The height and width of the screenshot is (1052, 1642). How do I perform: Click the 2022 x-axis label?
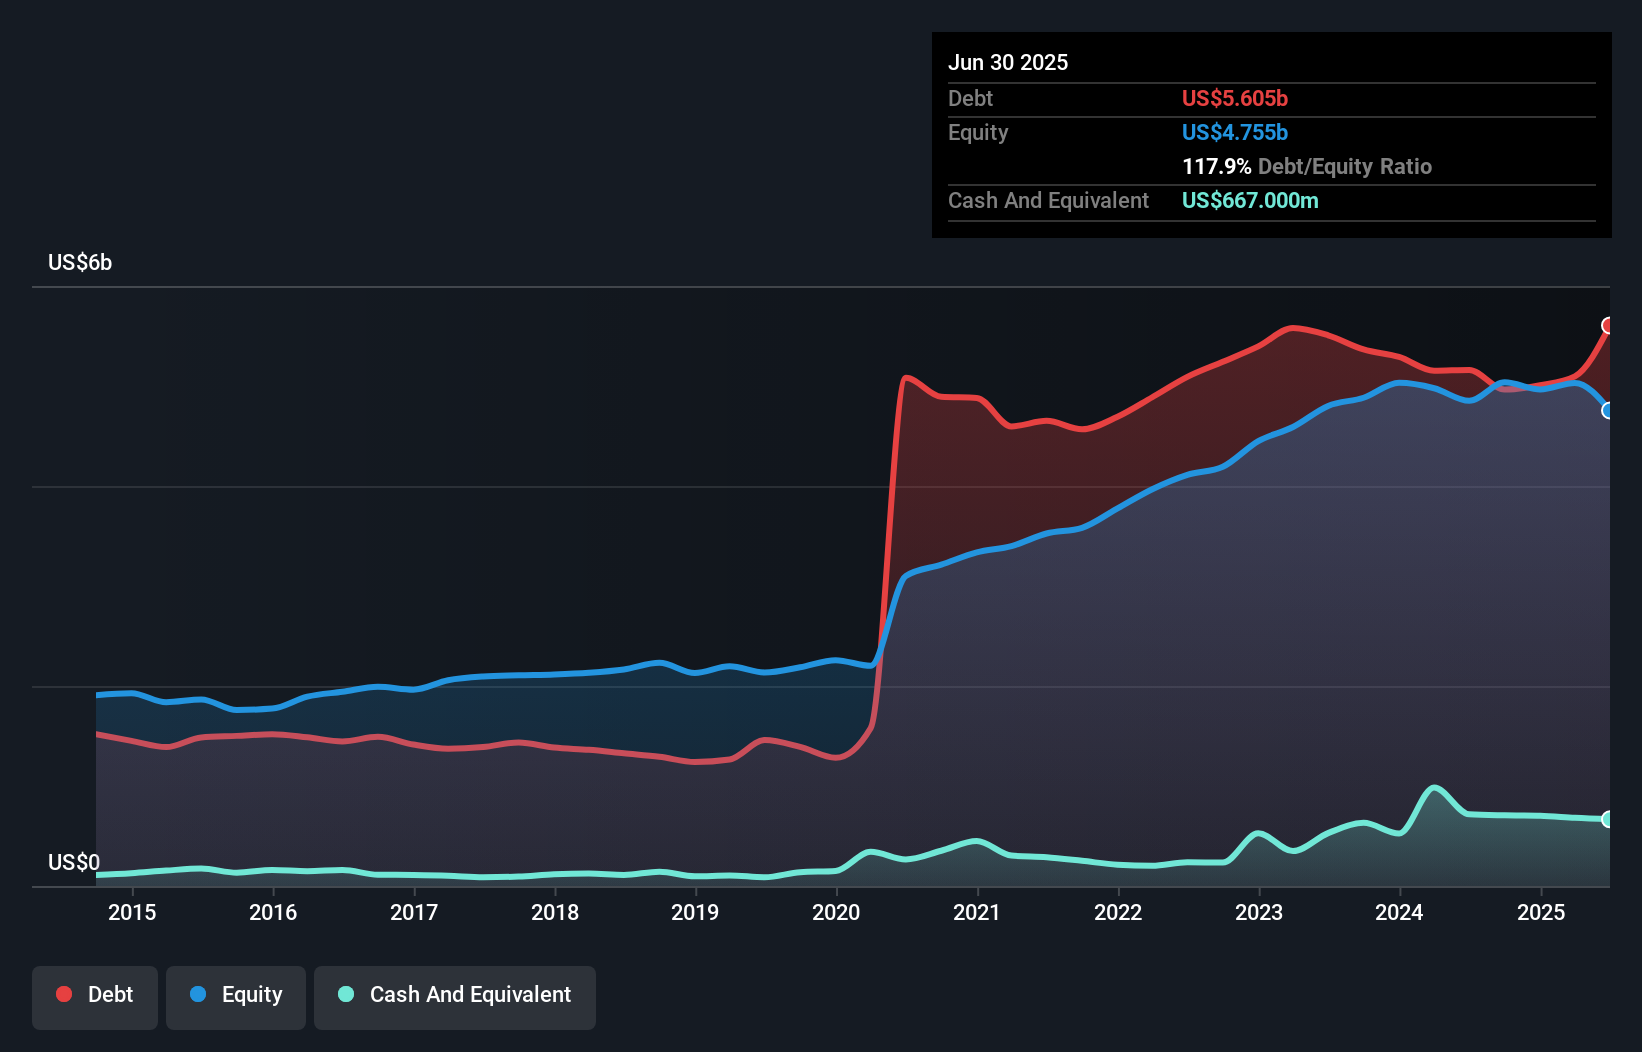[x=1118, y=912]
